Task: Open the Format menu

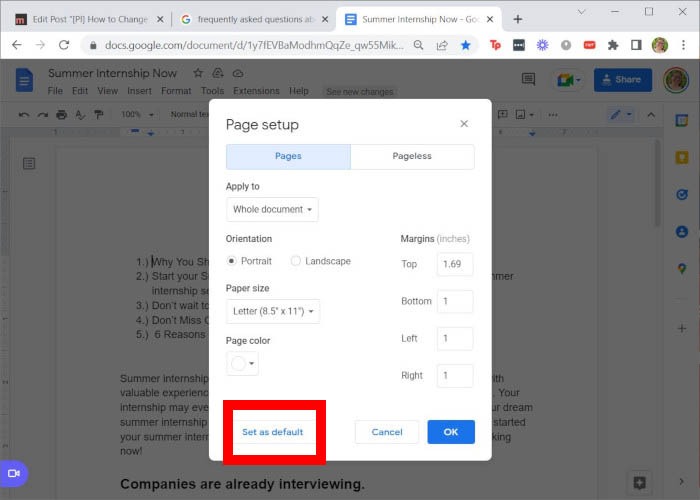Action: 176,91
